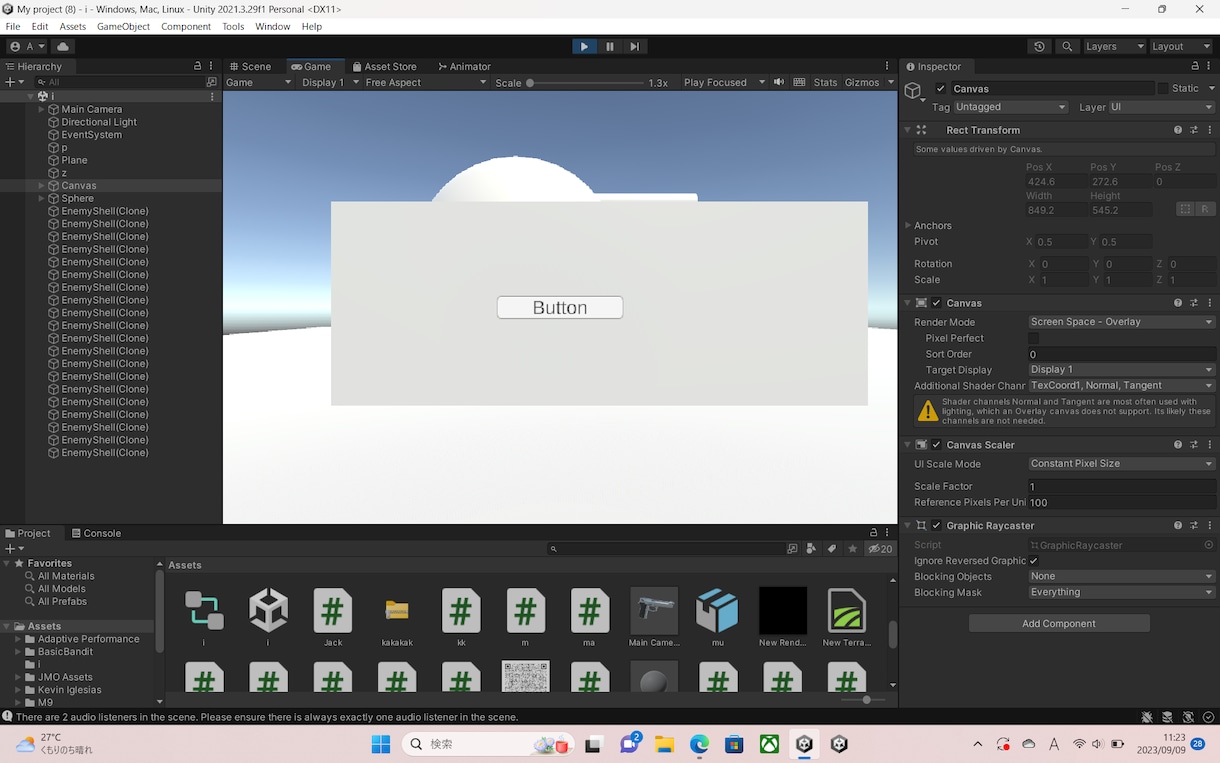Viewport: 1220px width, 763px height.
Task: Mute game audio with the speaker icon
Action: tap(779, 82)
